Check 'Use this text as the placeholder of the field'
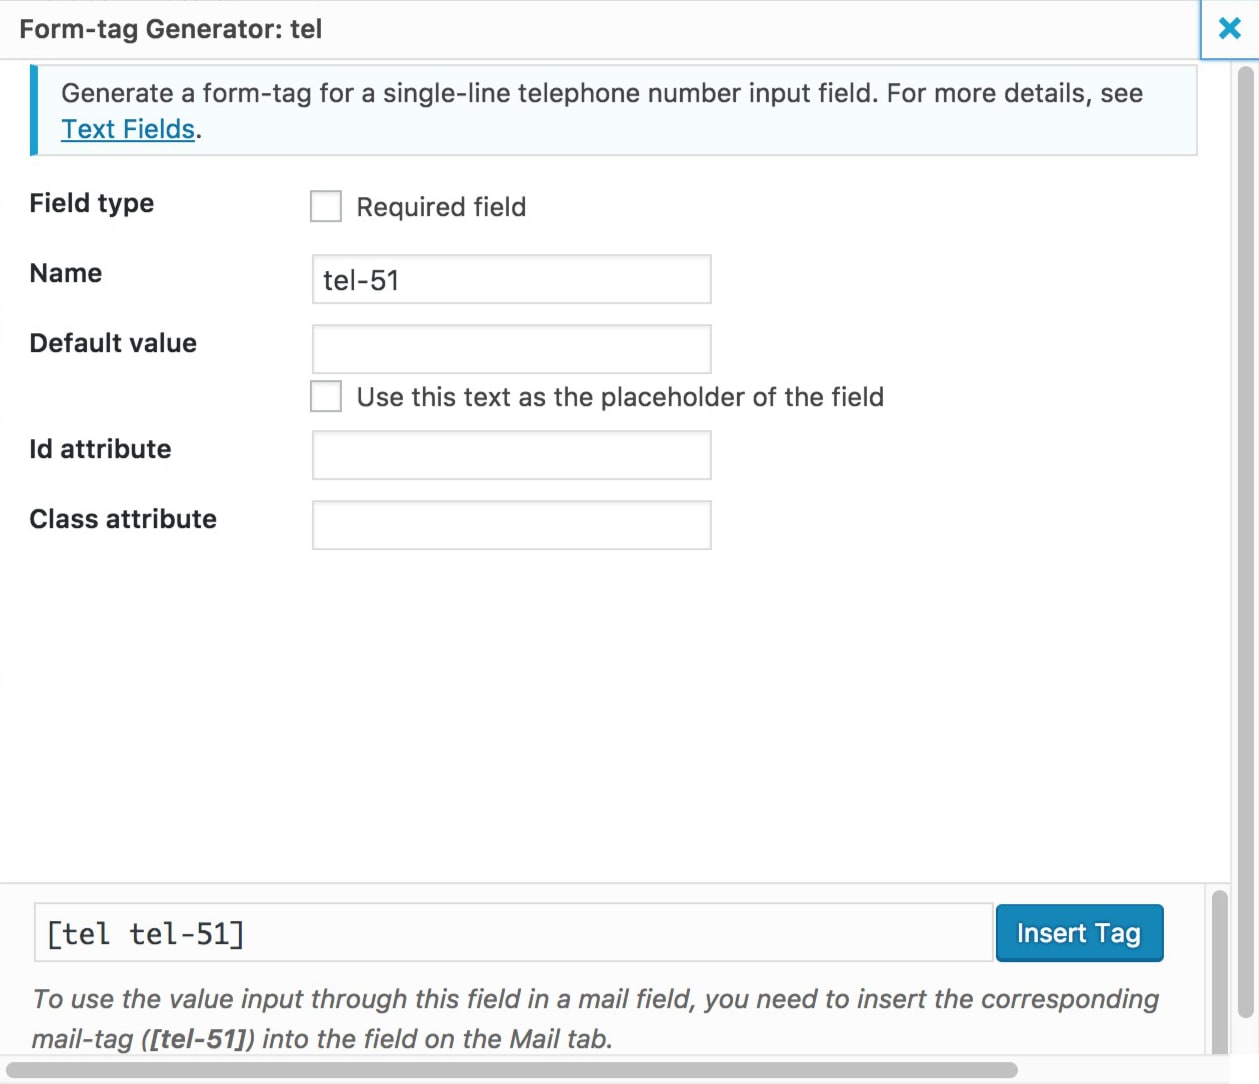This screenshot has width=1259, height=1084. pyautogui.click(x=325, y=396)
